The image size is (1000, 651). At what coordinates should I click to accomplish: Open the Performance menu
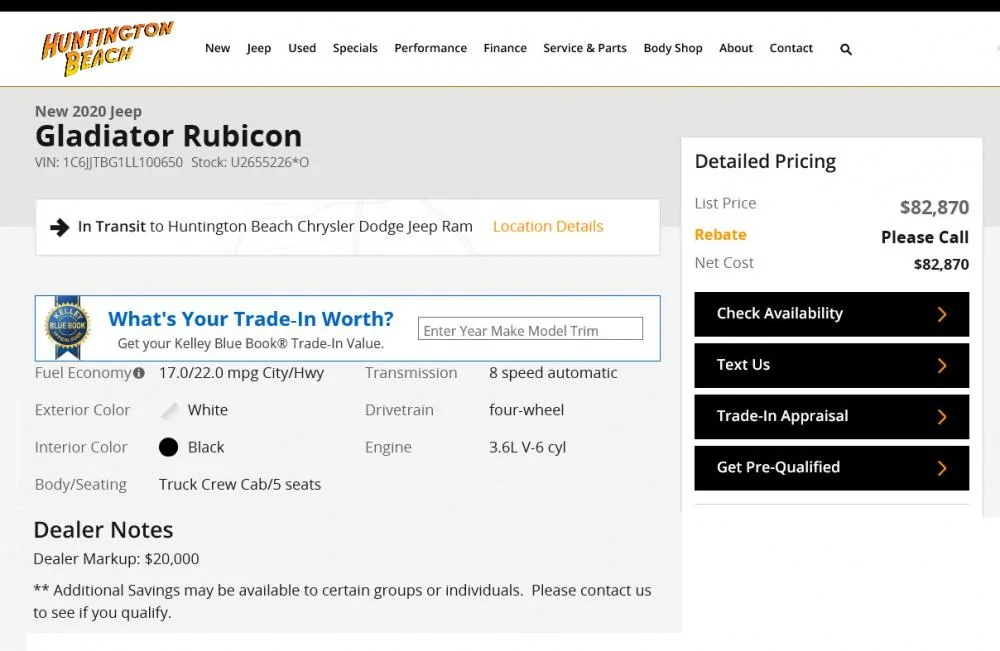(430, 48)
